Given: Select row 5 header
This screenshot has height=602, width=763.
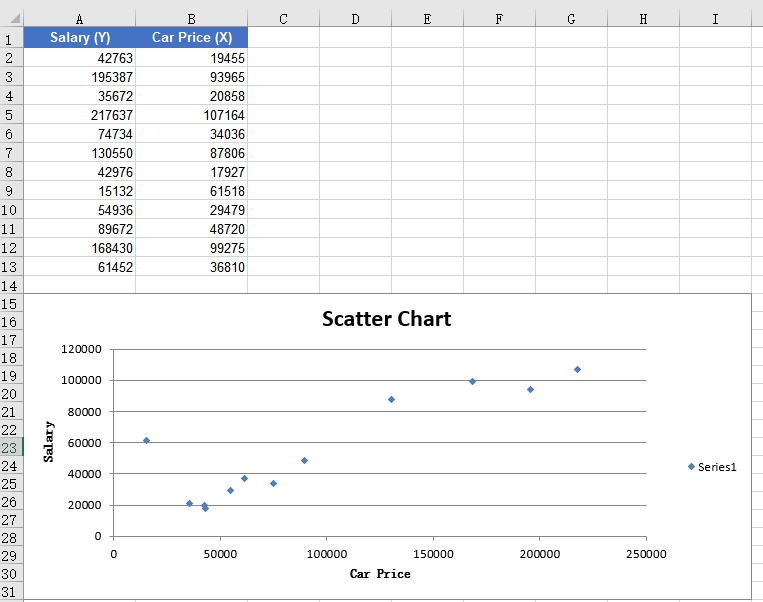Looking at the screenshot, I should [x=11, y=115].
